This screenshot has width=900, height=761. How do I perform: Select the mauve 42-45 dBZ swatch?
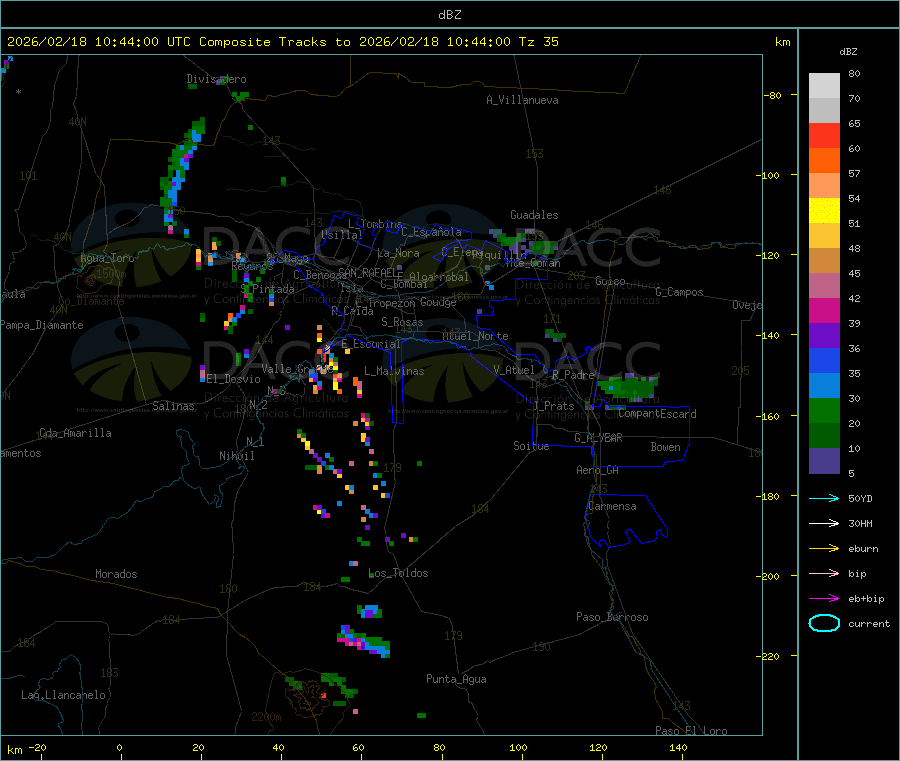(x=824, y=285)
